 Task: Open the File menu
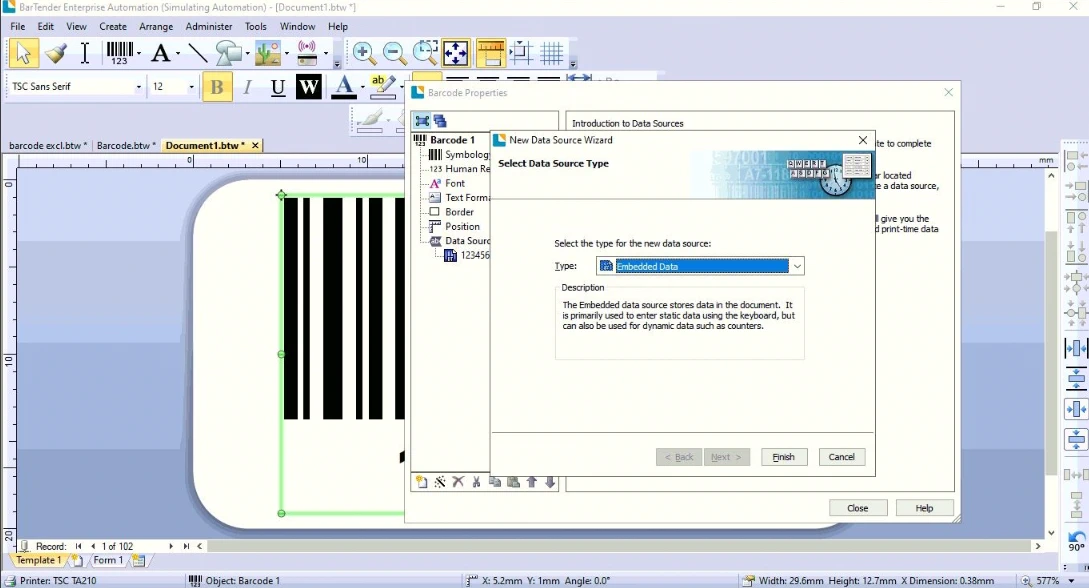pyautogui.click(x=17, y=26)
